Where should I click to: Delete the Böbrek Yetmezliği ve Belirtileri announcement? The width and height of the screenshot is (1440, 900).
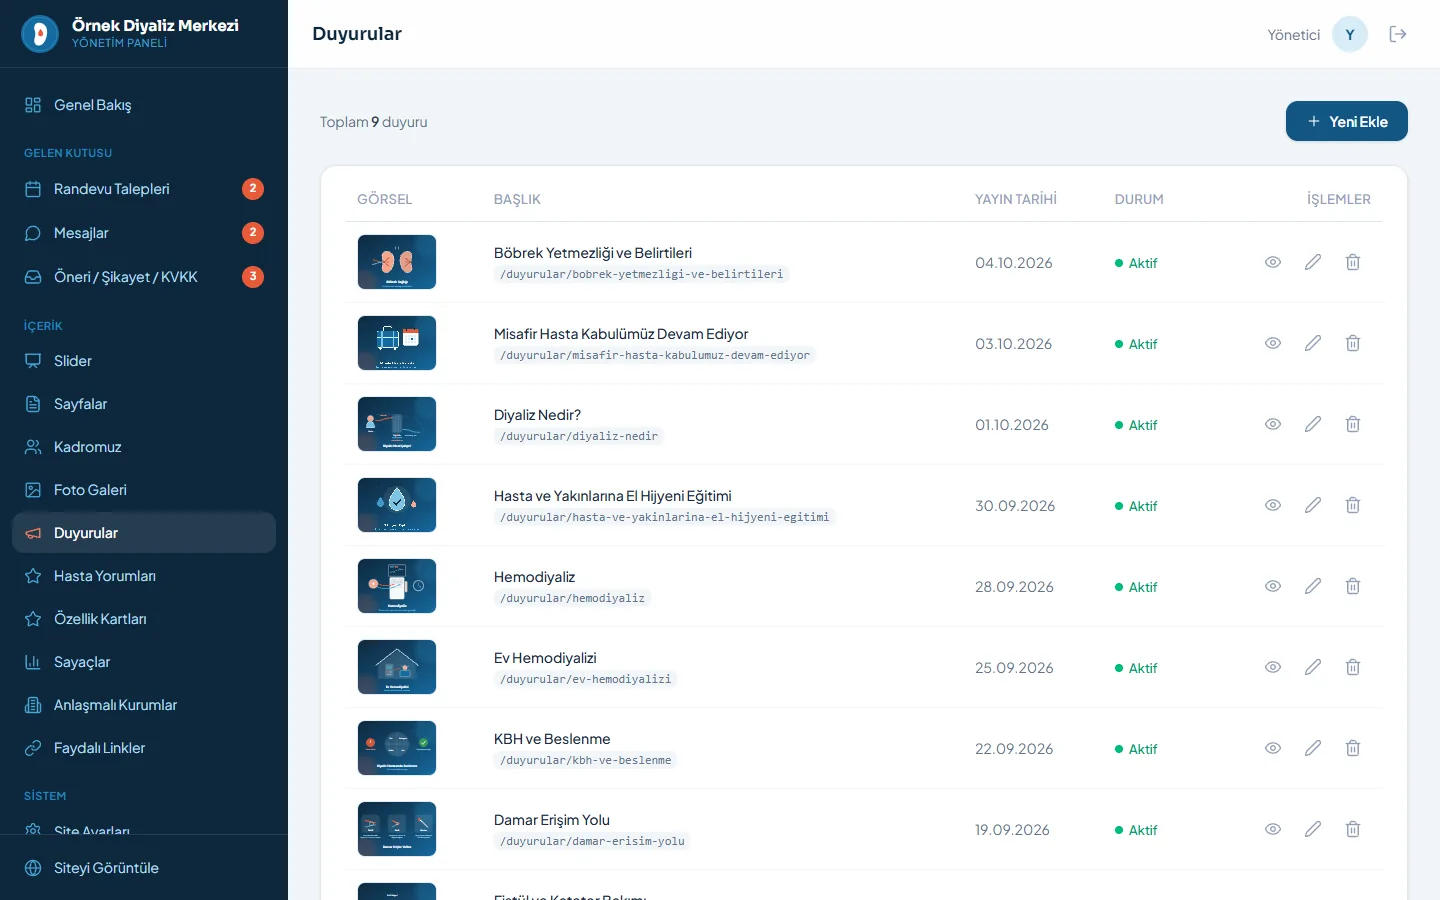point(1353,262)
